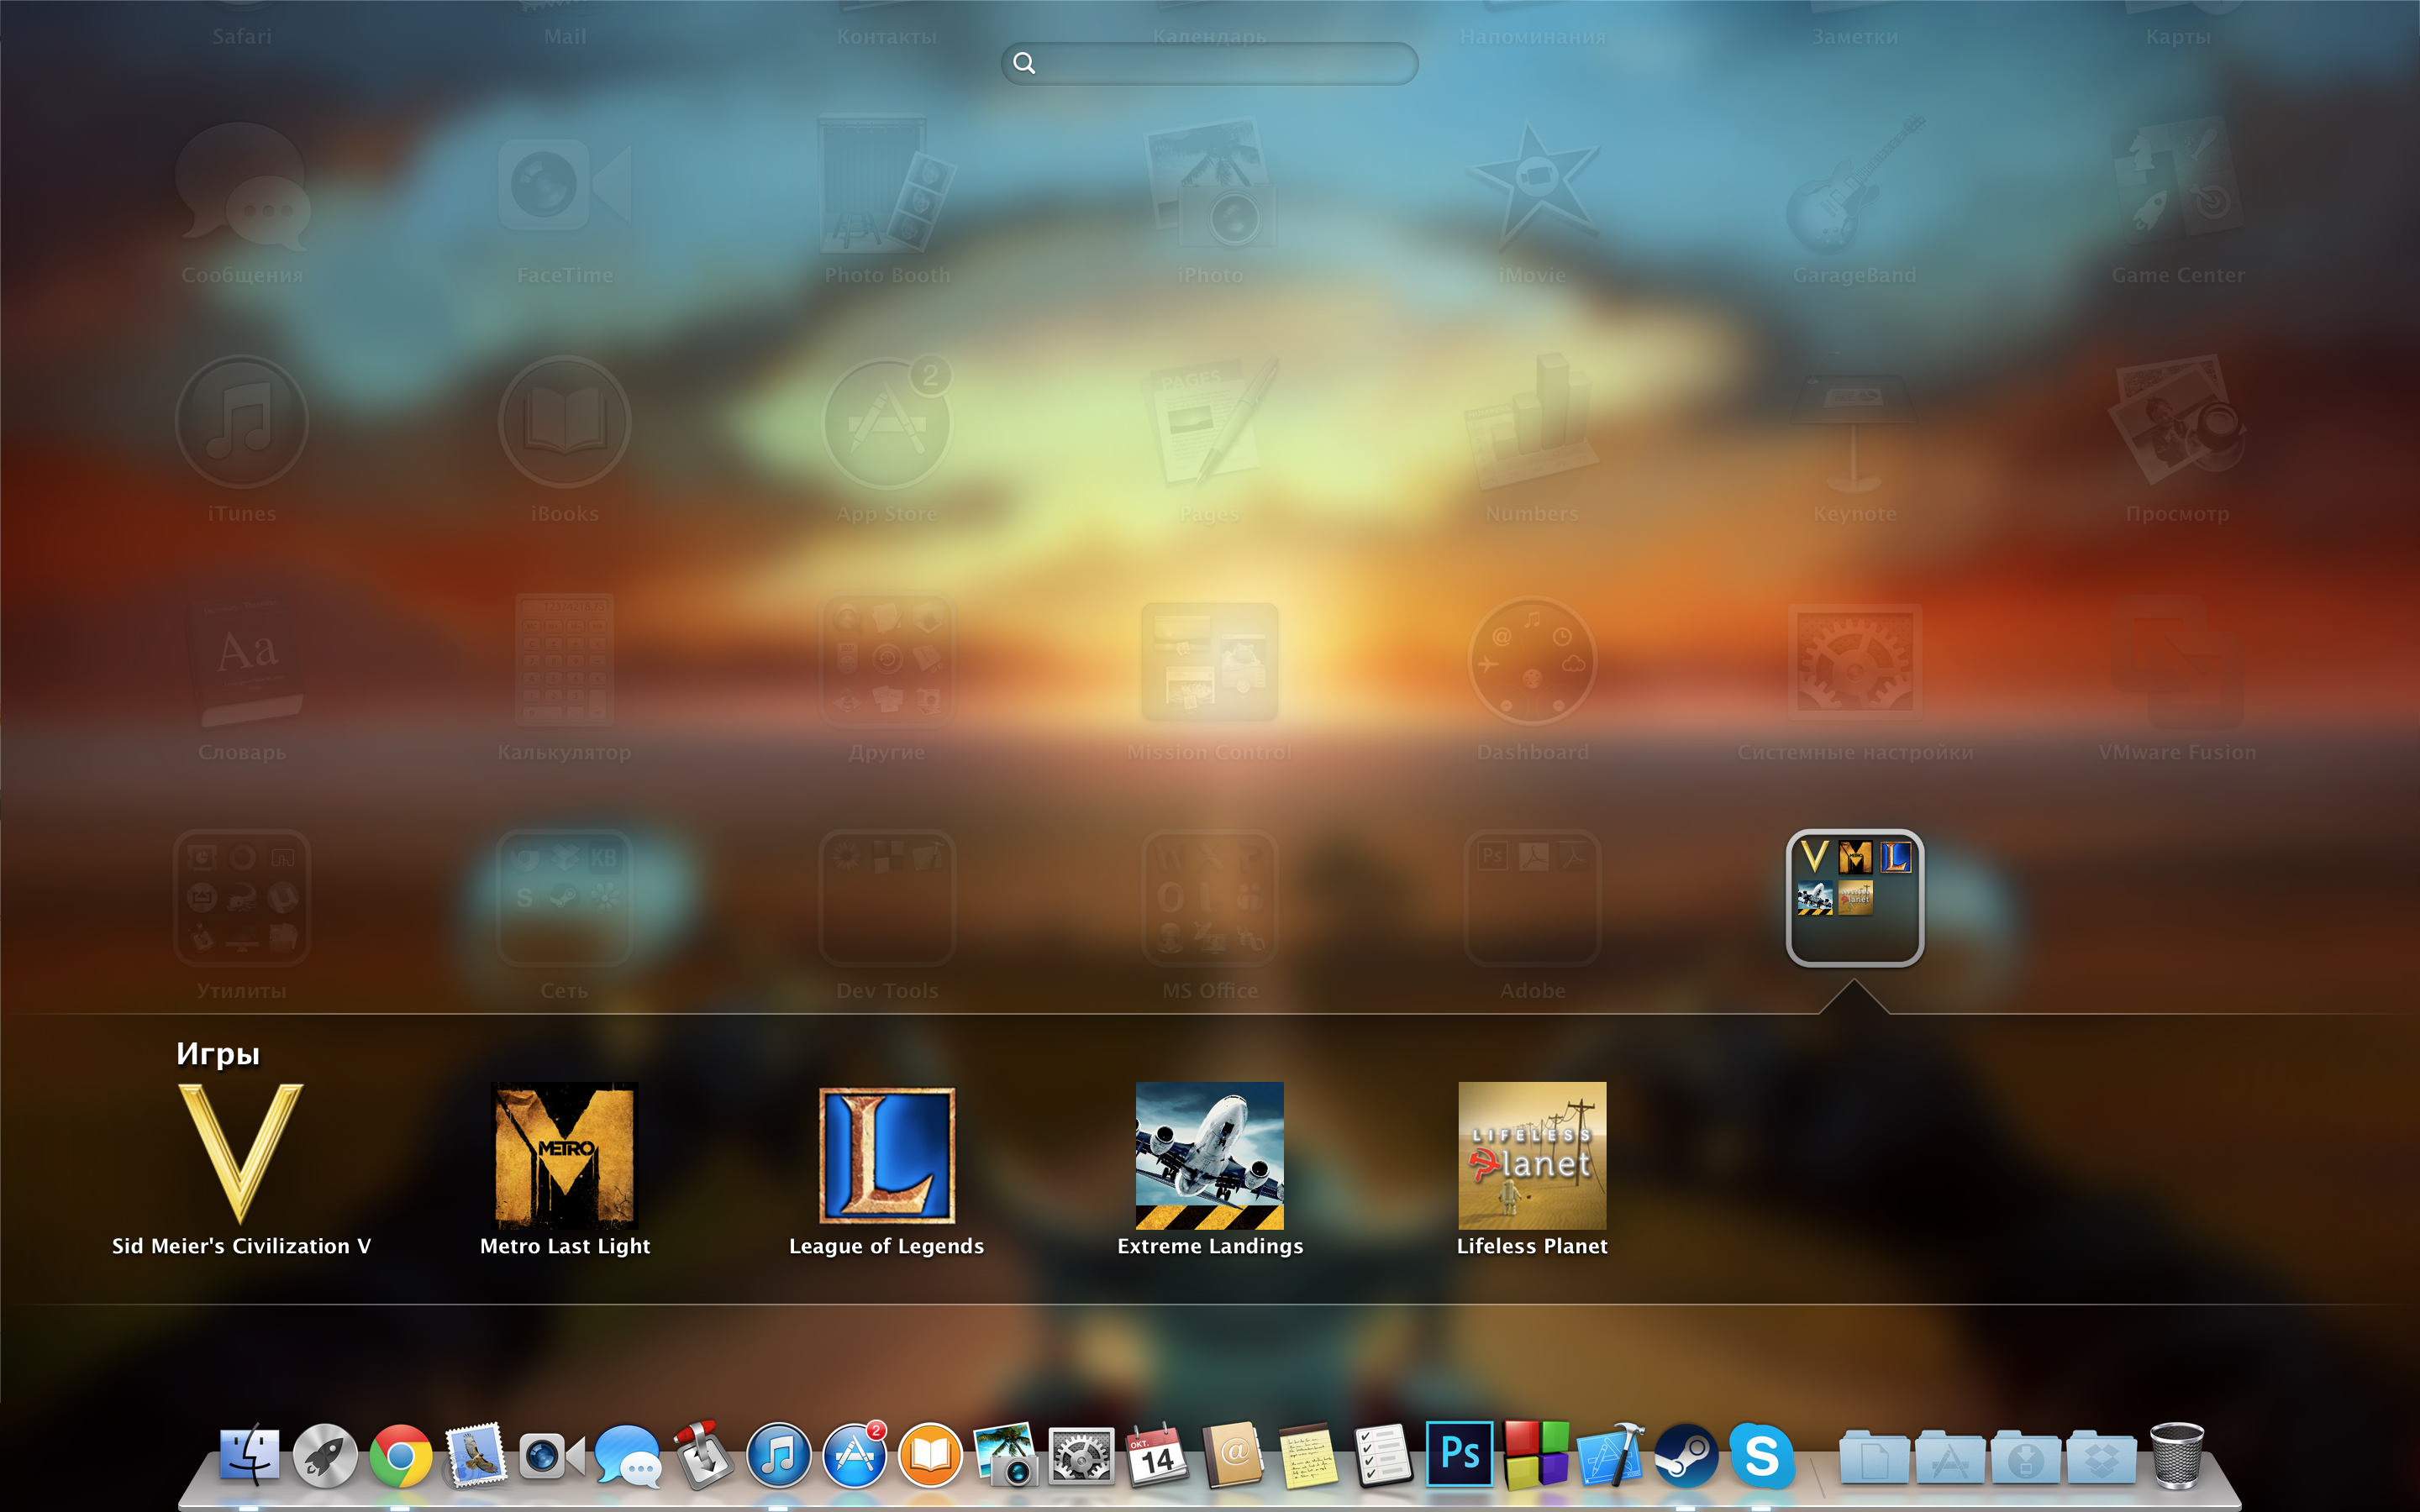The image size is (2420, 1512).
Task: Open Extreme Landings app
Action: [x=1210, y=1155]
